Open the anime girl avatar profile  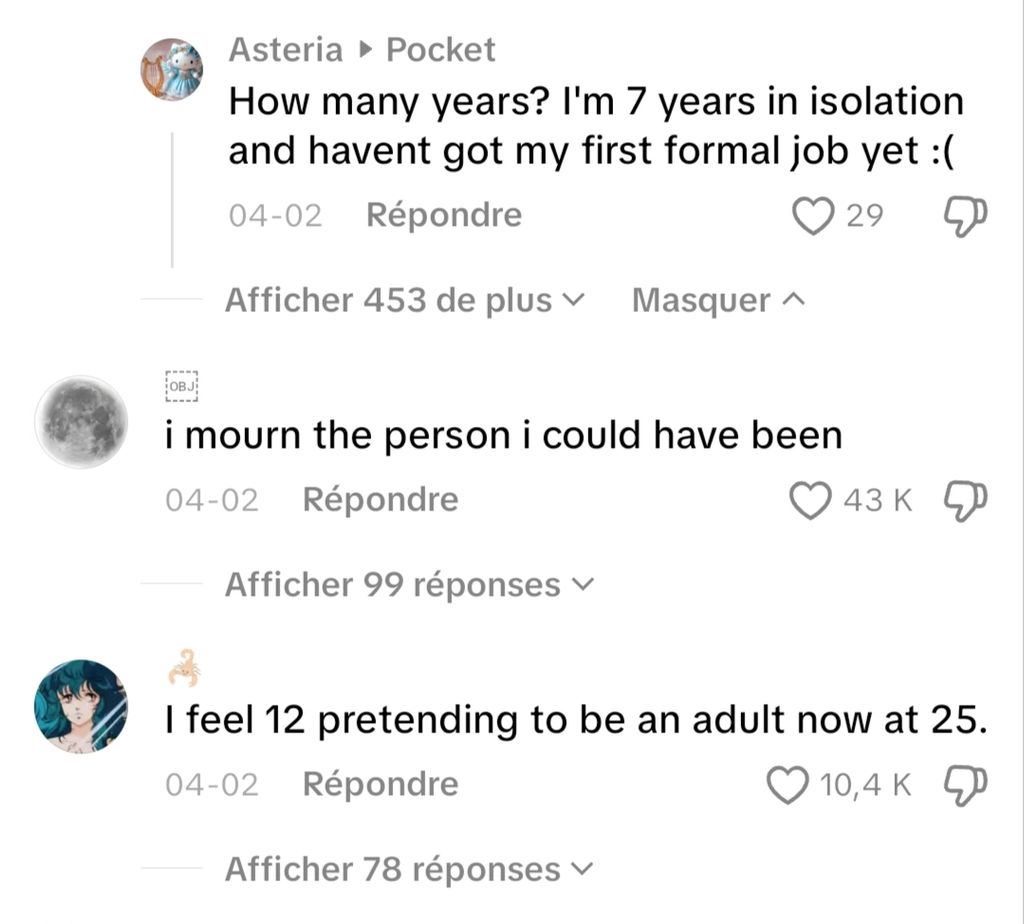[x=81, y=707]
